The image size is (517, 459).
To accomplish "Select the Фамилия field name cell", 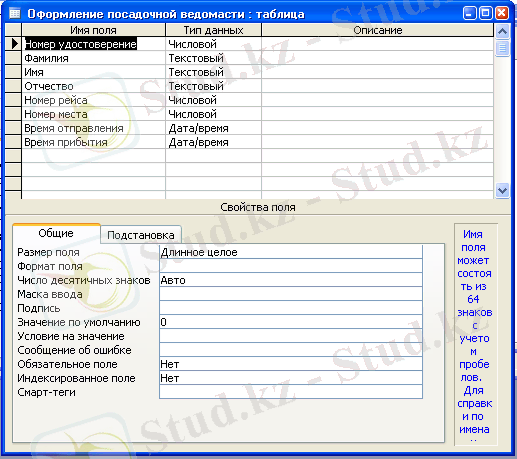I will coord(93,58).
